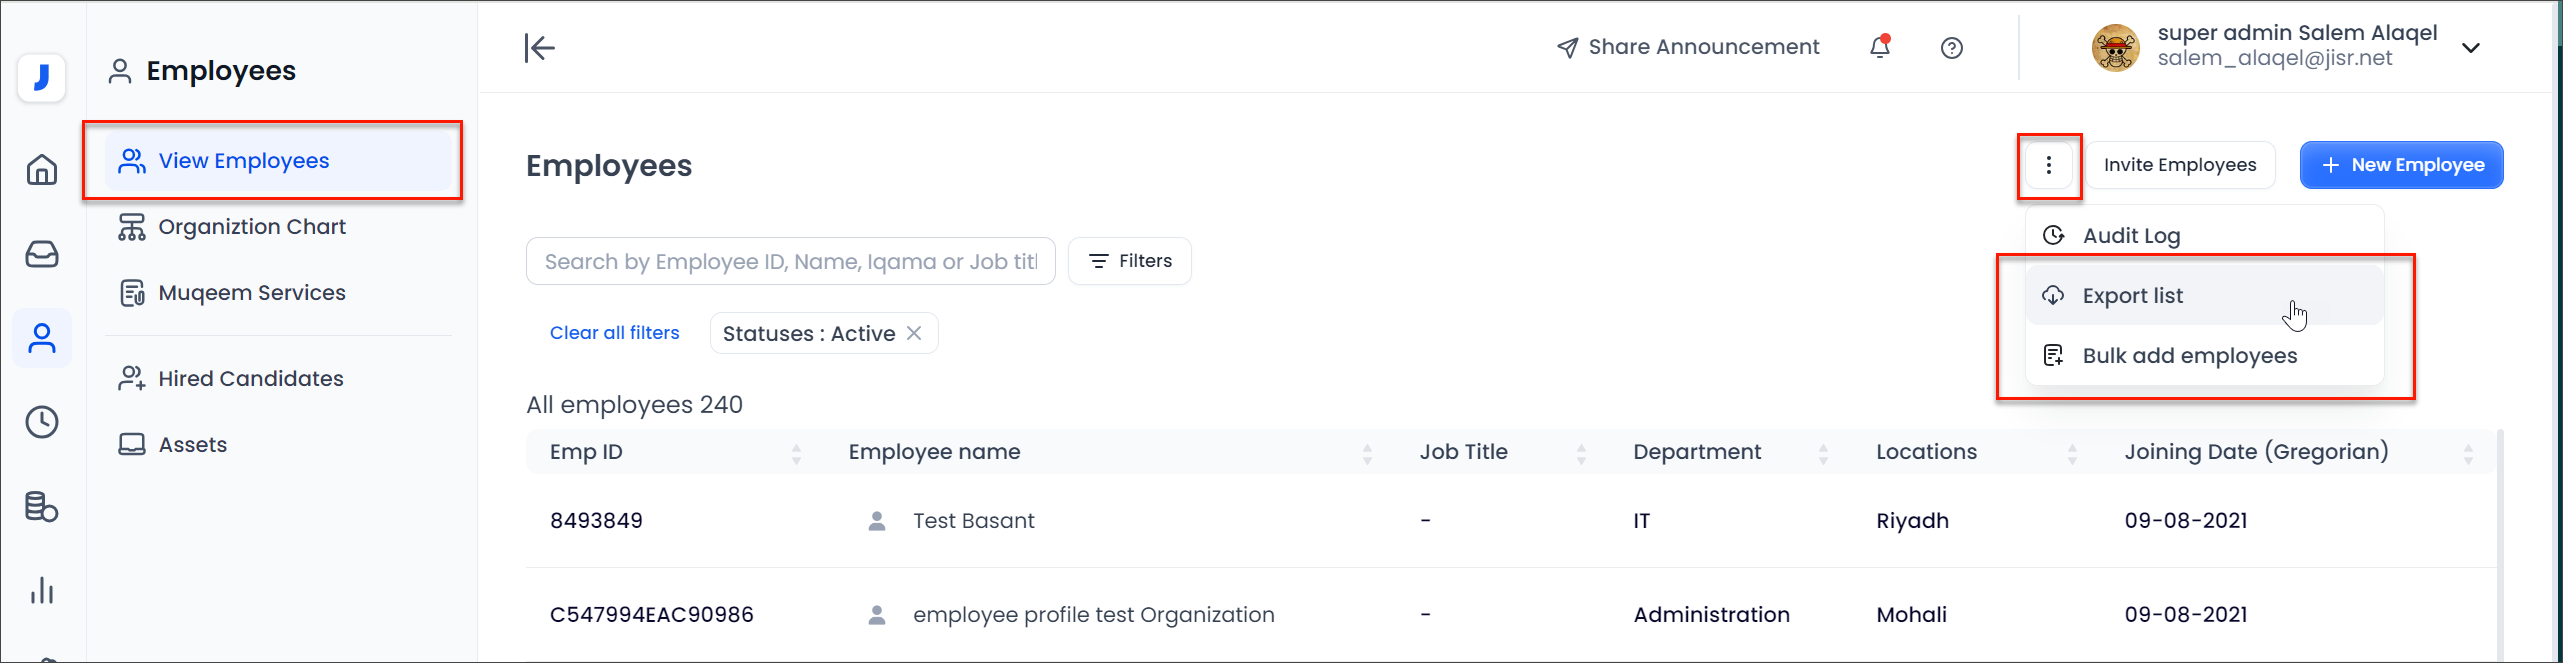
Task: Select Export list from the menu
Action: click(2133, 296)
